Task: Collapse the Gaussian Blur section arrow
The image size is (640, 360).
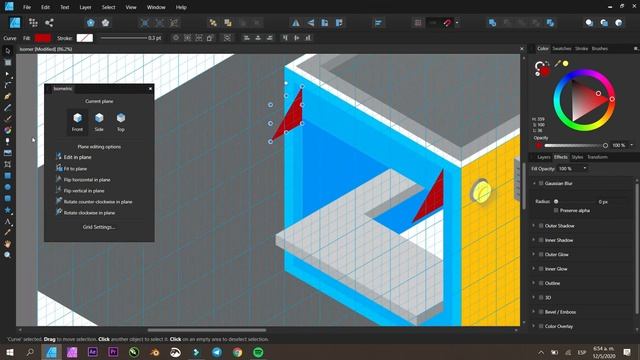Action: [x=533, y=183]
